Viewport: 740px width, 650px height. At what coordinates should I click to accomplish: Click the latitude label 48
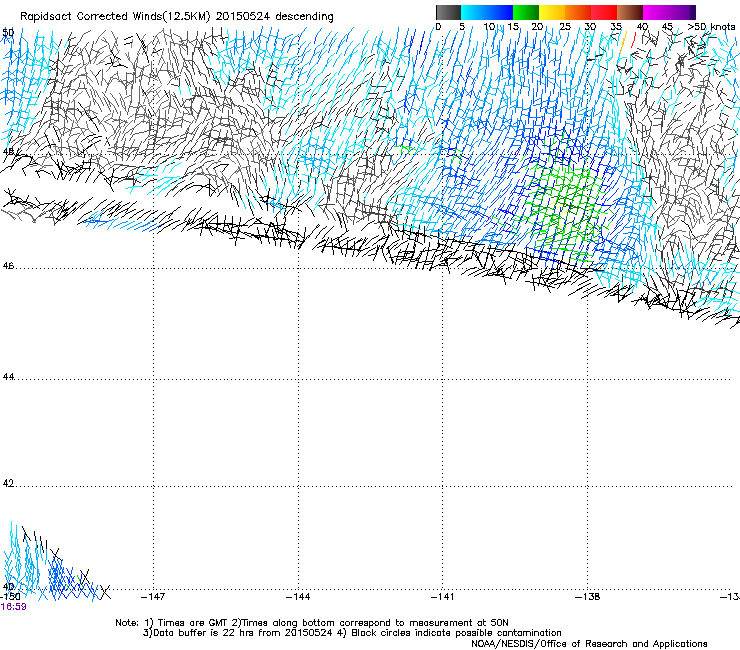(8, 152)
